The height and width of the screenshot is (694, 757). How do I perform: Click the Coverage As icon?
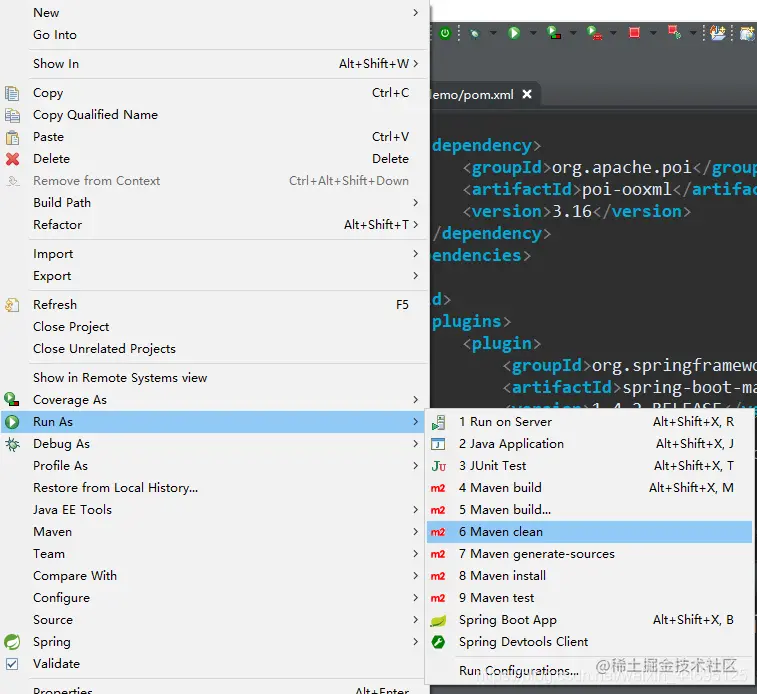pos(12,400)
